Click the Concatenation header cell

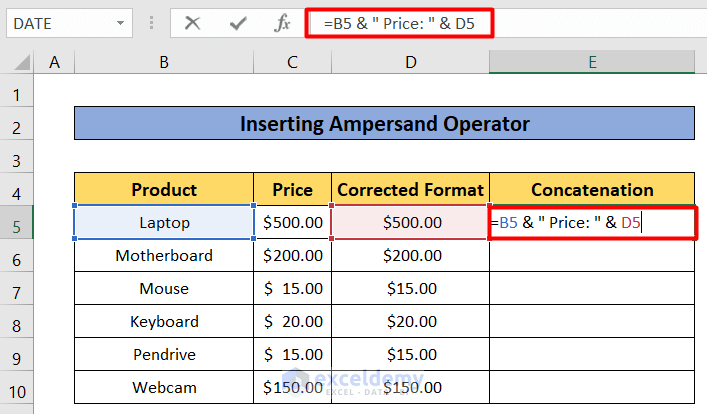592,189
